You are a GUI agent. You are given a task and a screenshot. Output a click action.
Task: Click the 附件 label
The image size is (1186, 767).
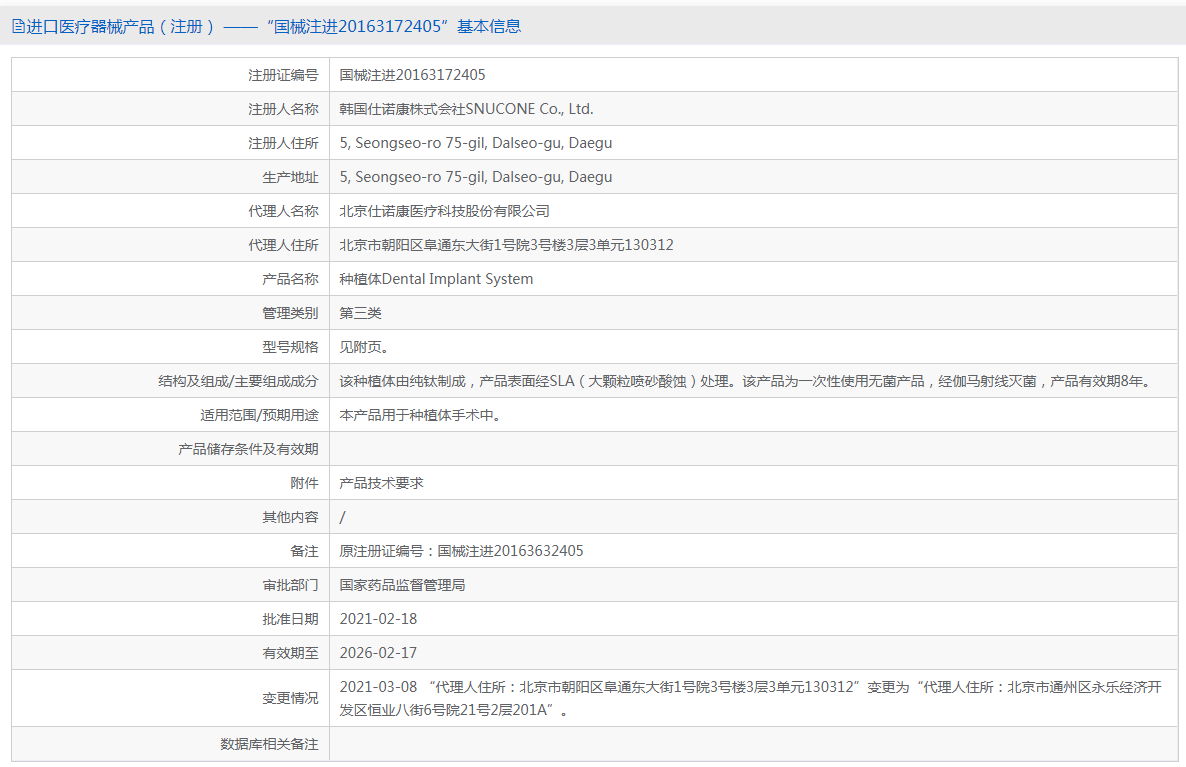pos(304,483)
